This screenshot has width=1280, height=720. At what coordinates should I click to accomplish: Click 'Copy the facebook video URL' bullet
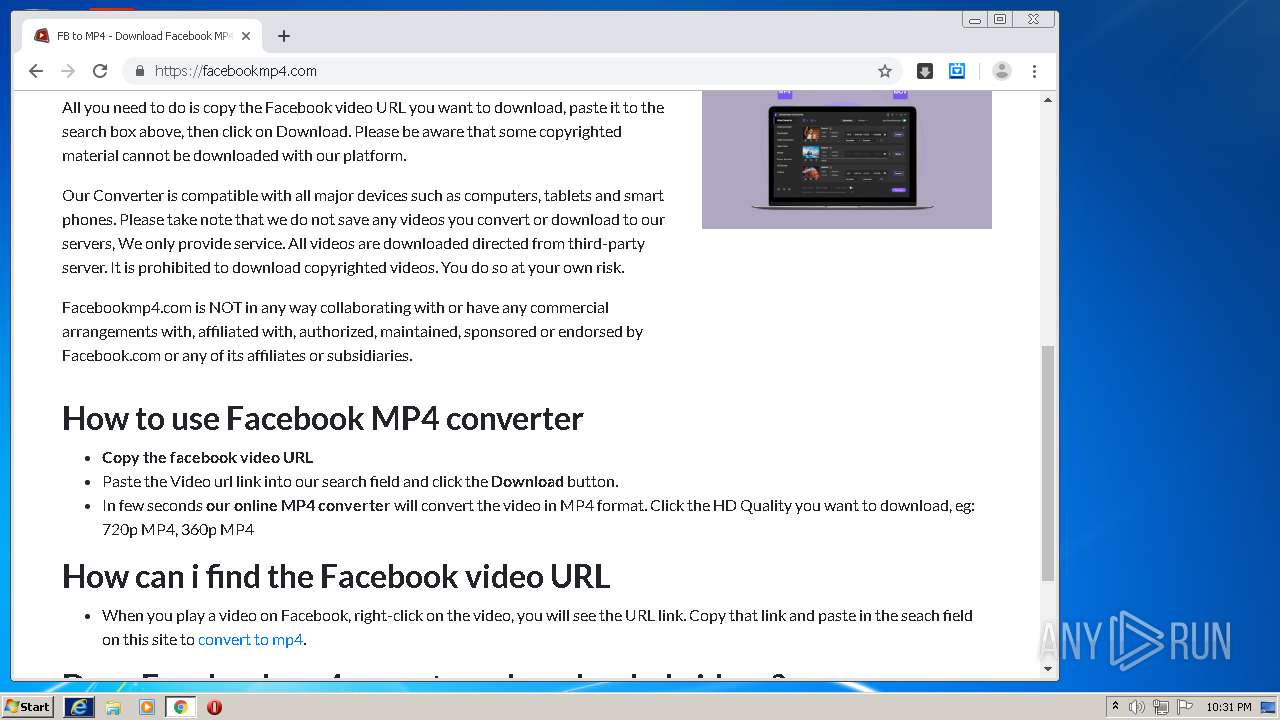[208, 457]
